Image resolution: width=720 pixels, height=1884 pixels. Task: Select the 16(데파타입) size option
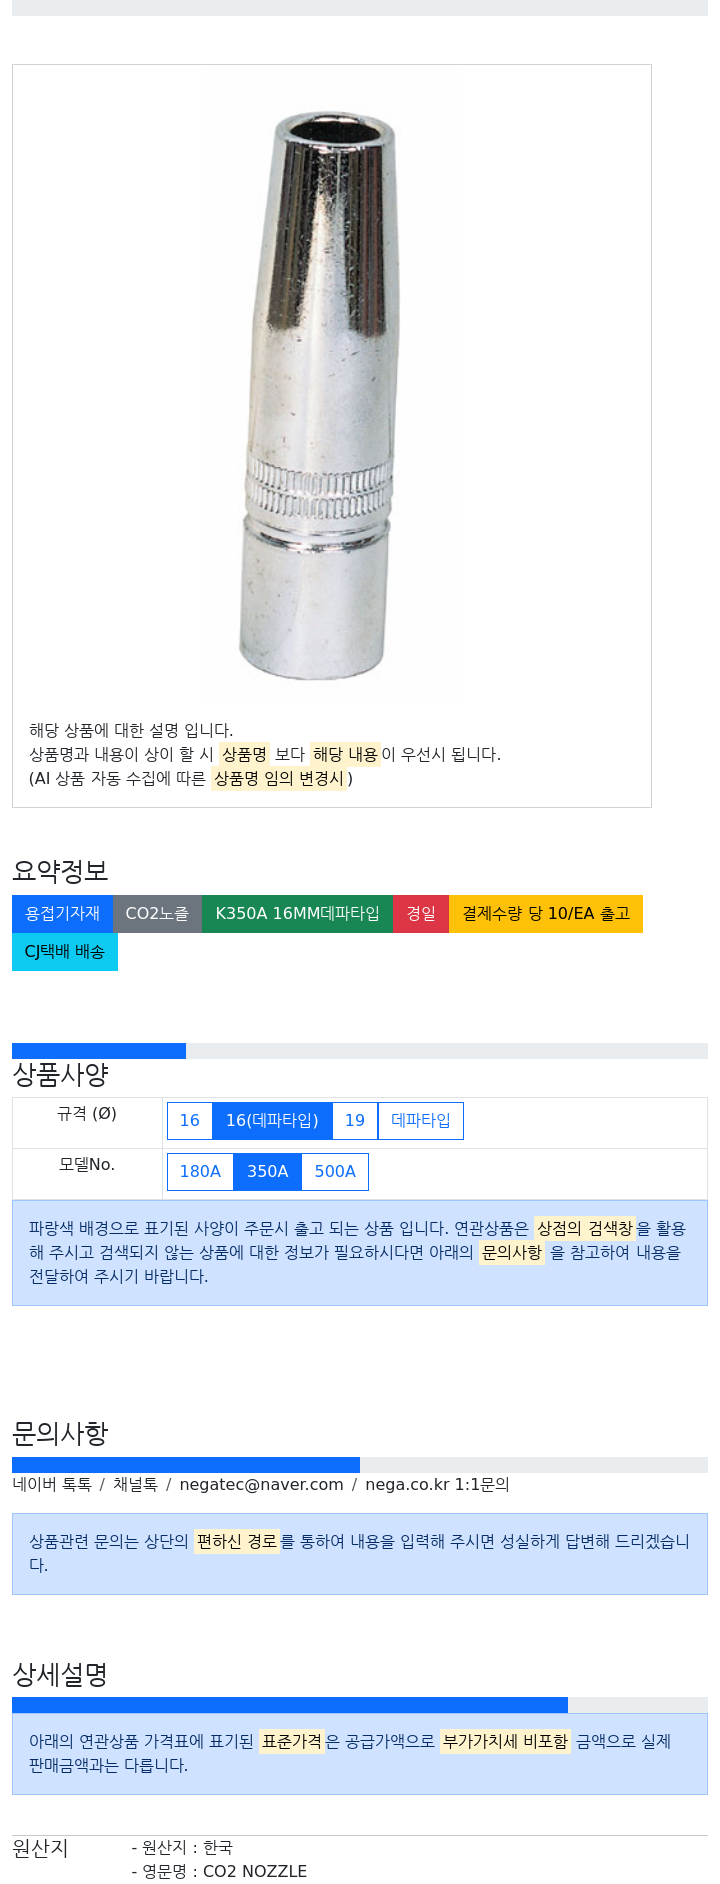pyautogui.click(x=272, y=1121)
